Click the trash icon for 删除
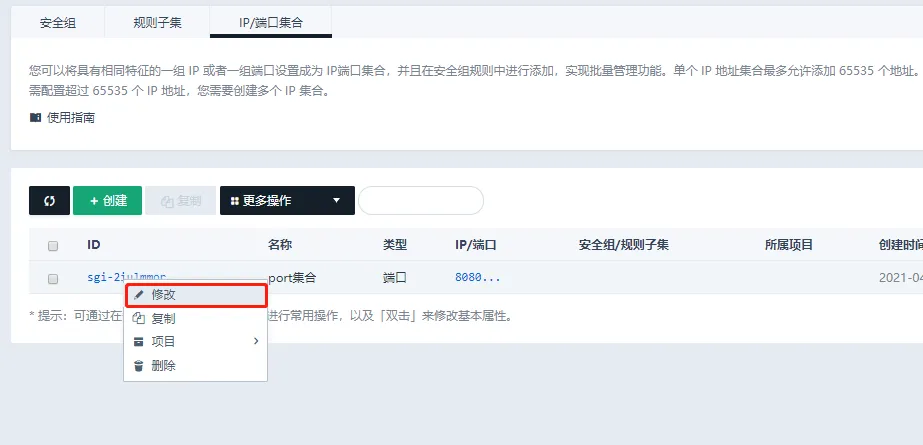 (x=139, y=366)
